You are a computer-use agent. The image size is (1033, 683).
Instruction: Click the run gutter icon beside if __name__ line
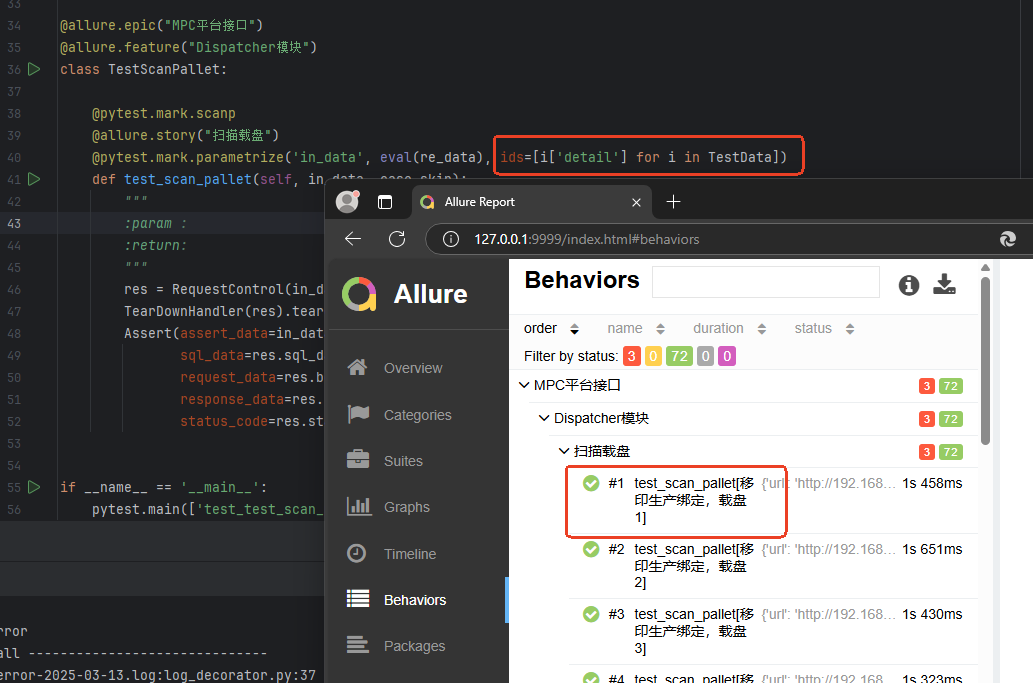click(34, 487)
